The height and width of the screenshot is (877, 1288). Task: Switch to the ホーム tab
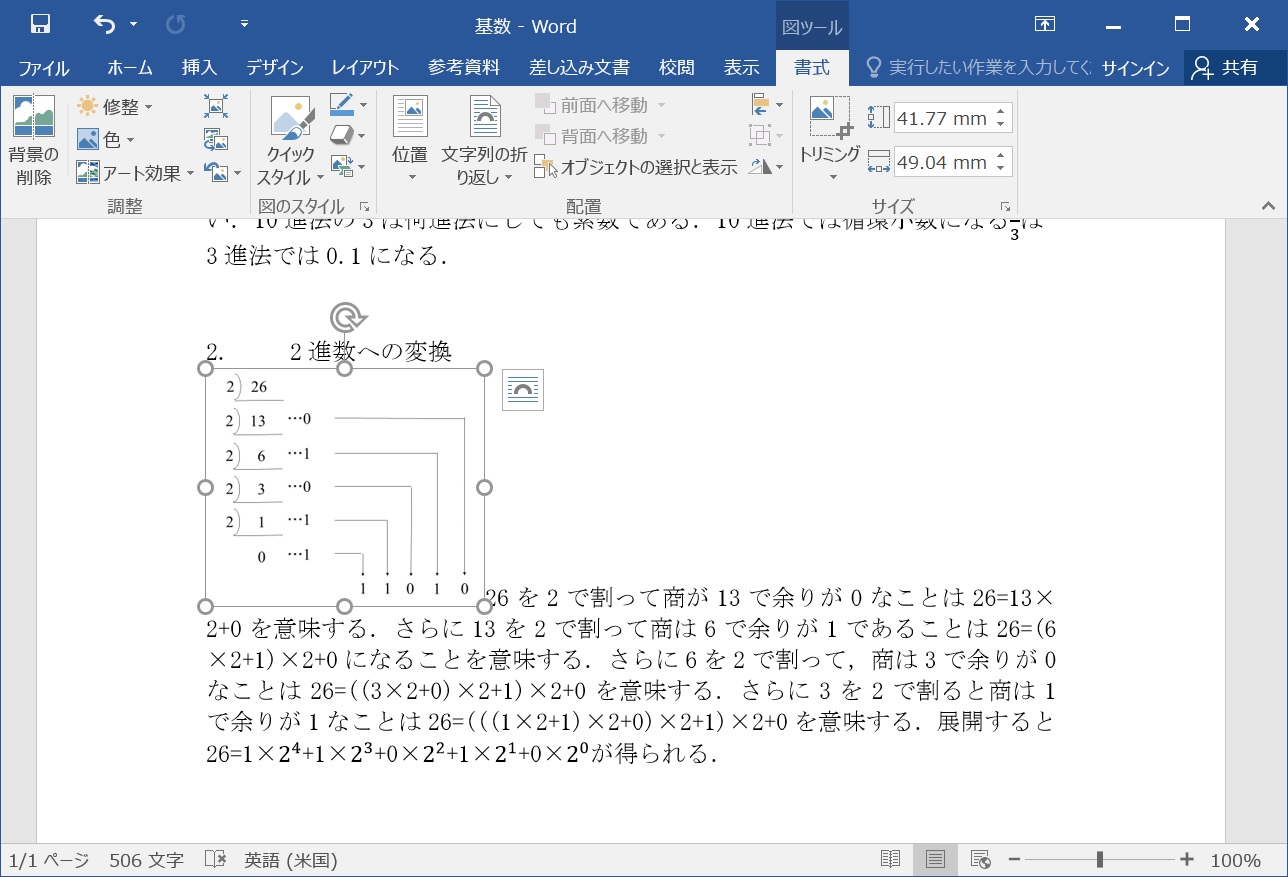tap(130, 68)
